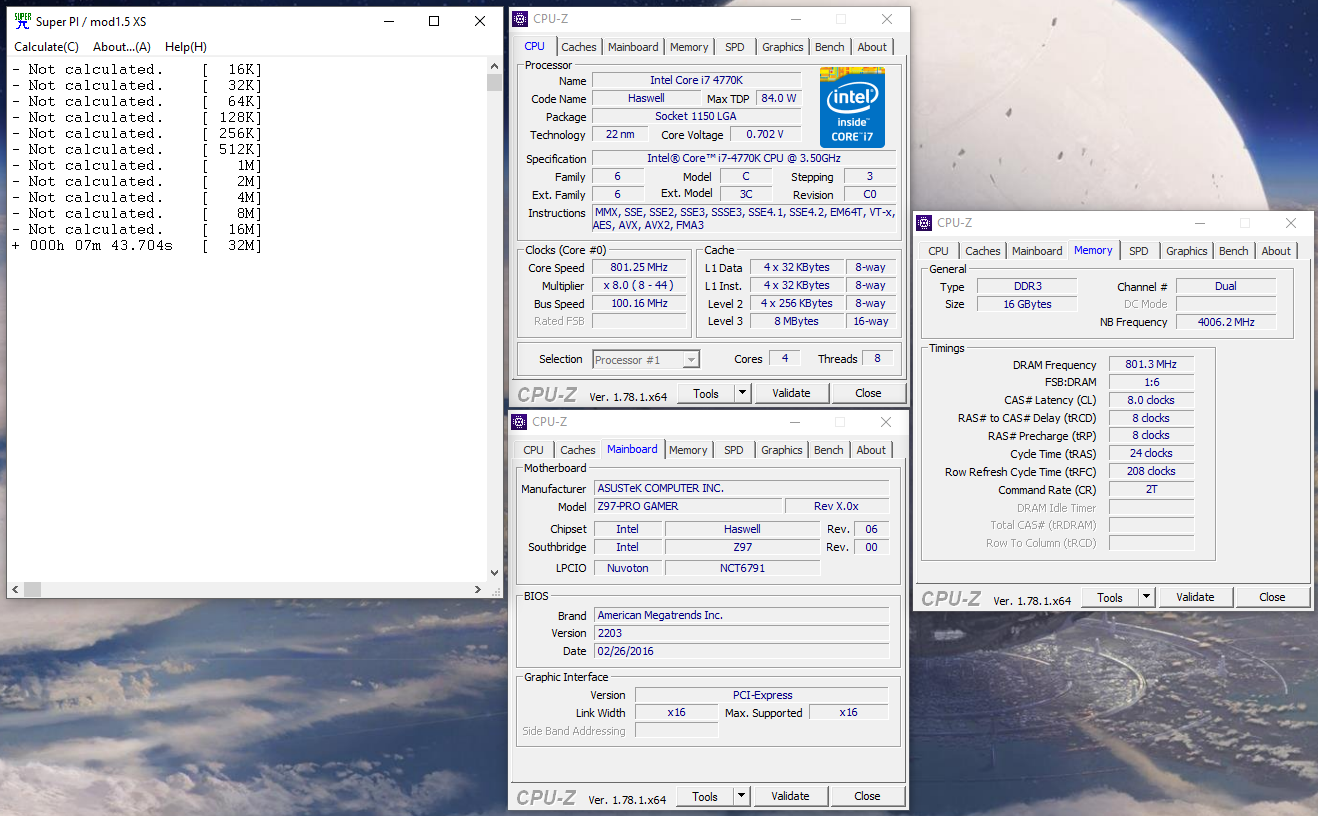Screen dimensions: 1318x816
Task: Click the Super PI scrollbar up arrow
Action: tap(494, 66)
